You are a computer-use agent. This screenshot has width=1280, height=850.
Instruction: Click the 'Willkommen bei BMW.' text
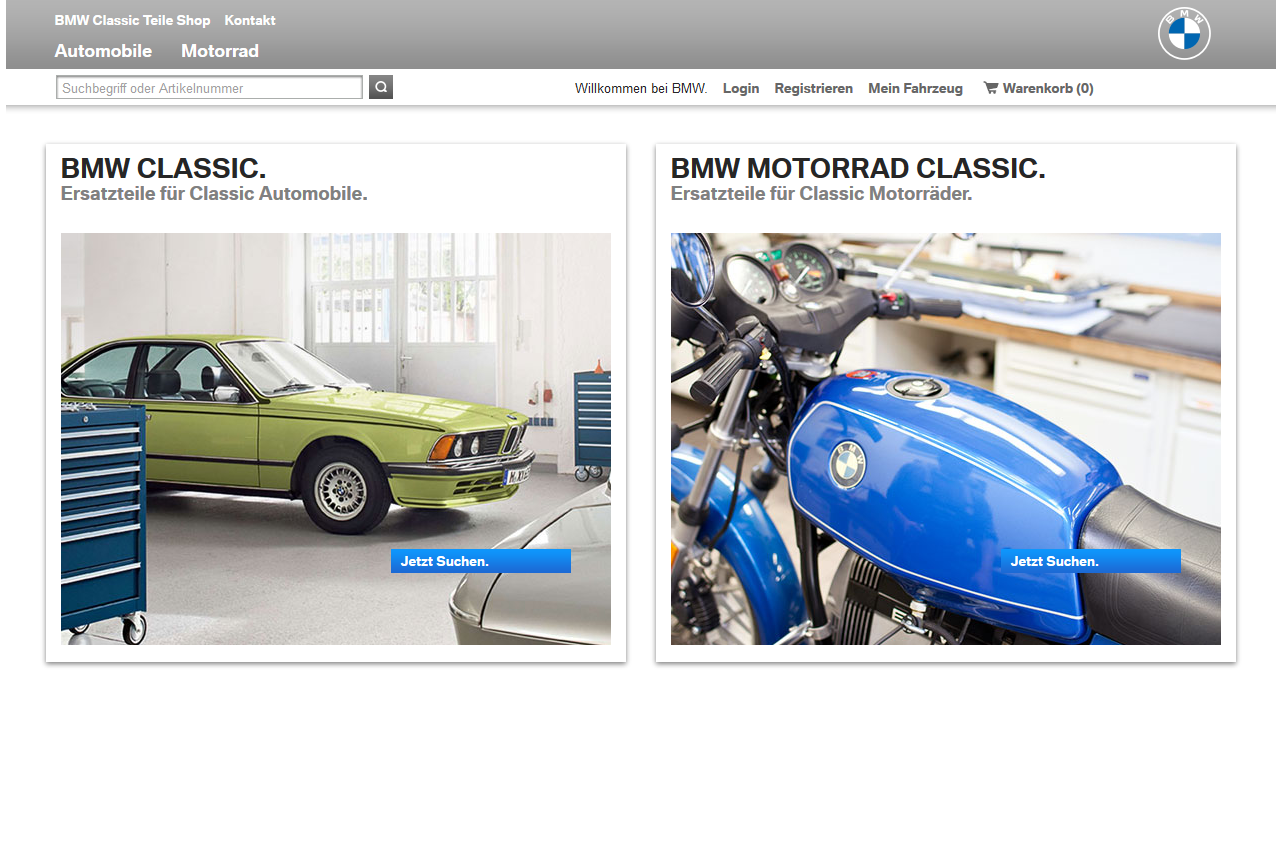(641, 88)
